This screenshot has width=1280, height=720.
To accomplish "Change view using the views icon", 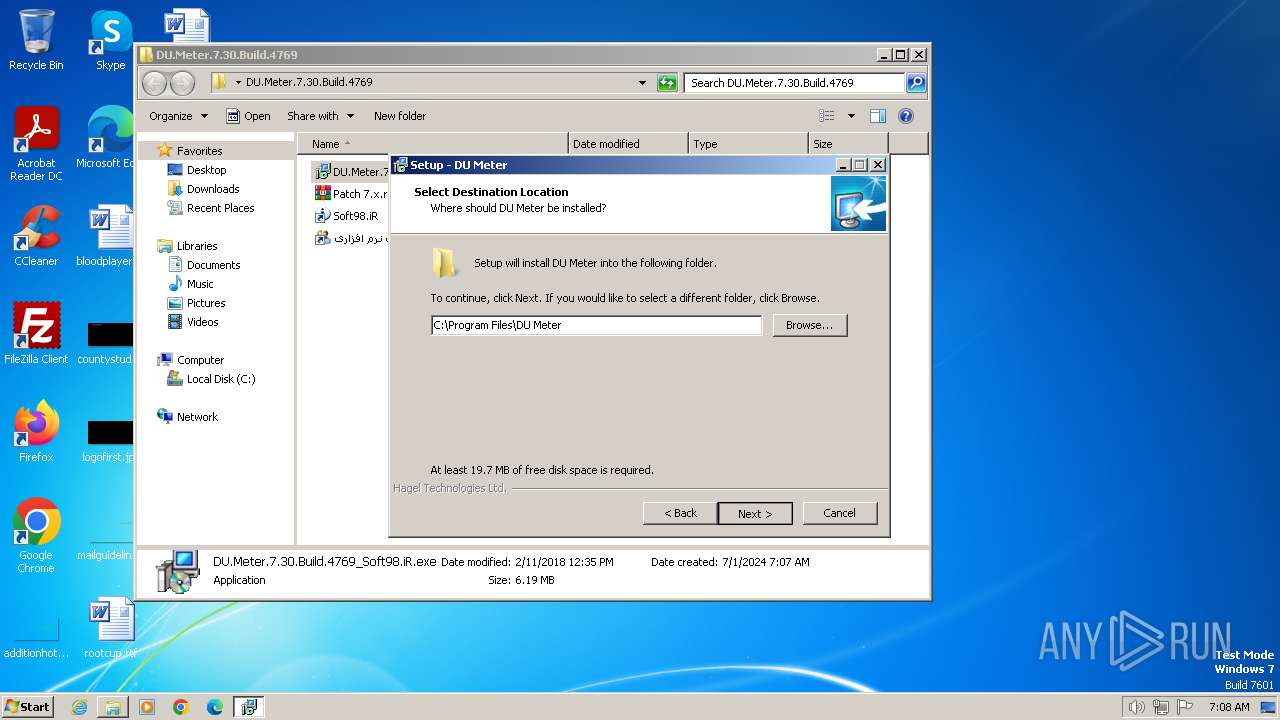I will tap(827, 116).
